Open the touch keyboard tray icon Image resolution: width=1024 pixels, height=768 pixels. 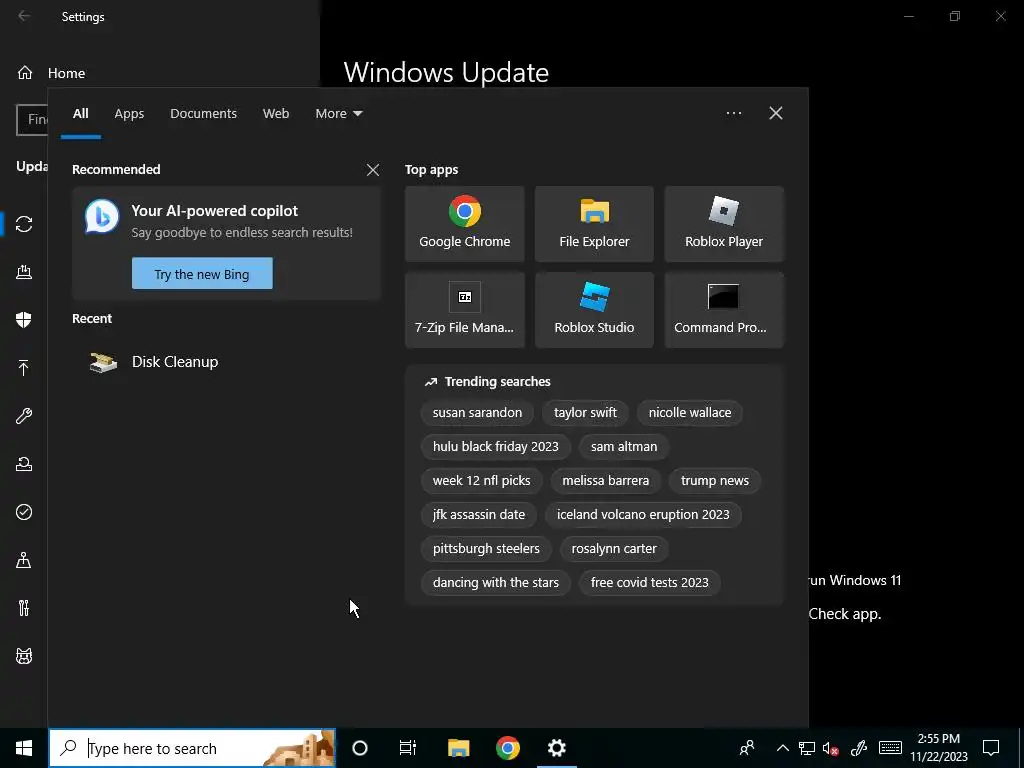coord(890,748)
